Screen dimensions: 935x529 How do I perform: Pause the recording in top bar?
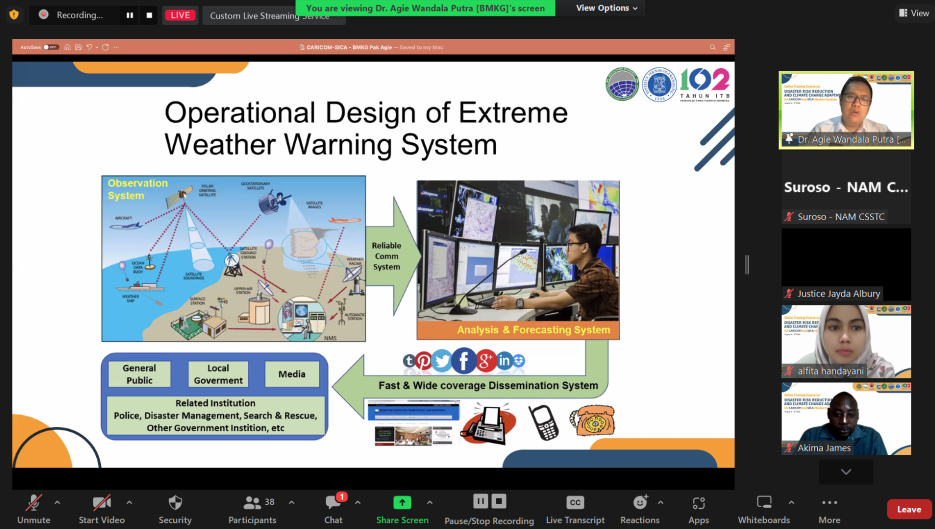point(129,16)
